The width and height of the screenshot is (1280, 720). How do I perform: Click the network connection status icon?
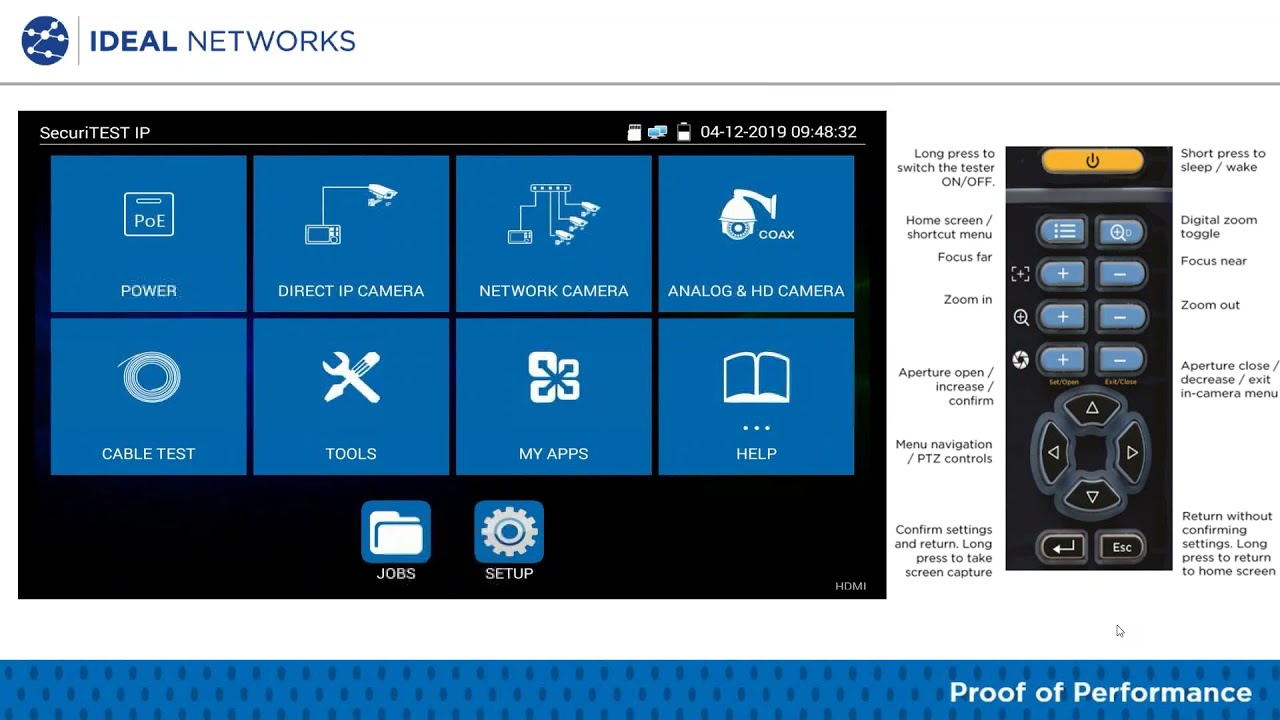click(x=657, y=132)
